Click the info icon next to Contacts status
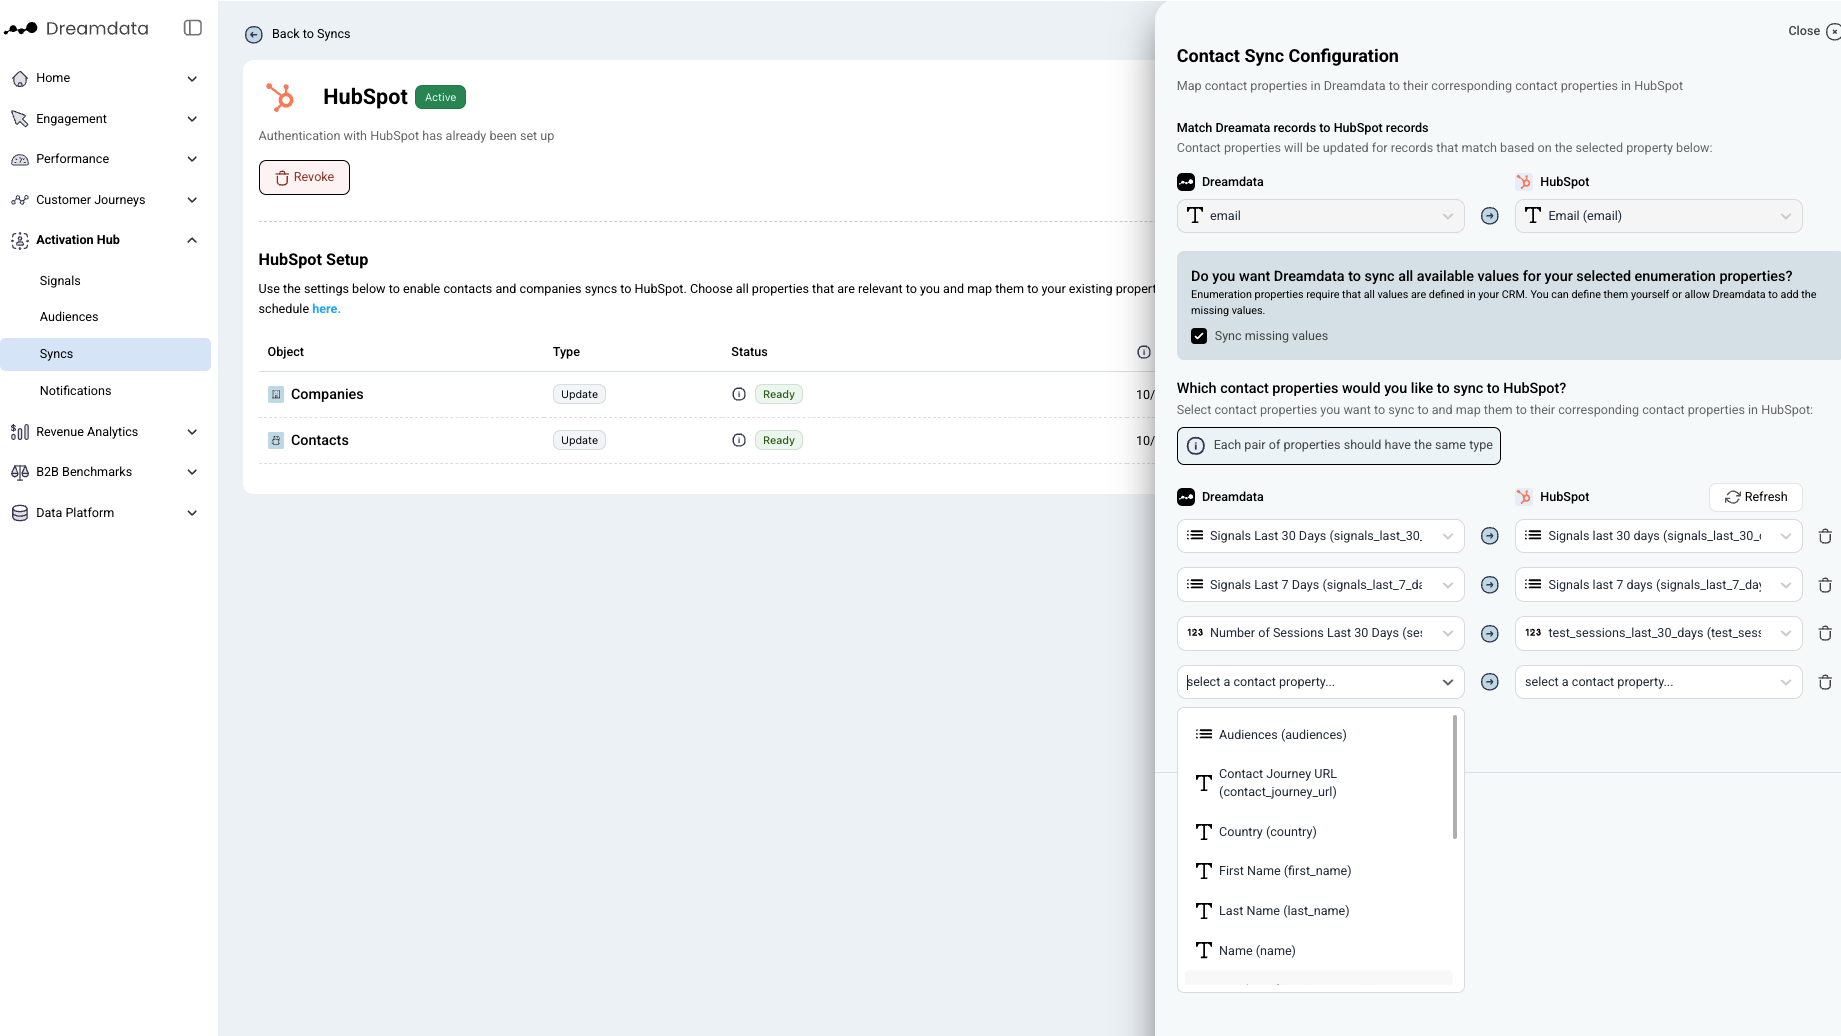Screen dimensions: 1841x1036 click(x=739, y=440)
